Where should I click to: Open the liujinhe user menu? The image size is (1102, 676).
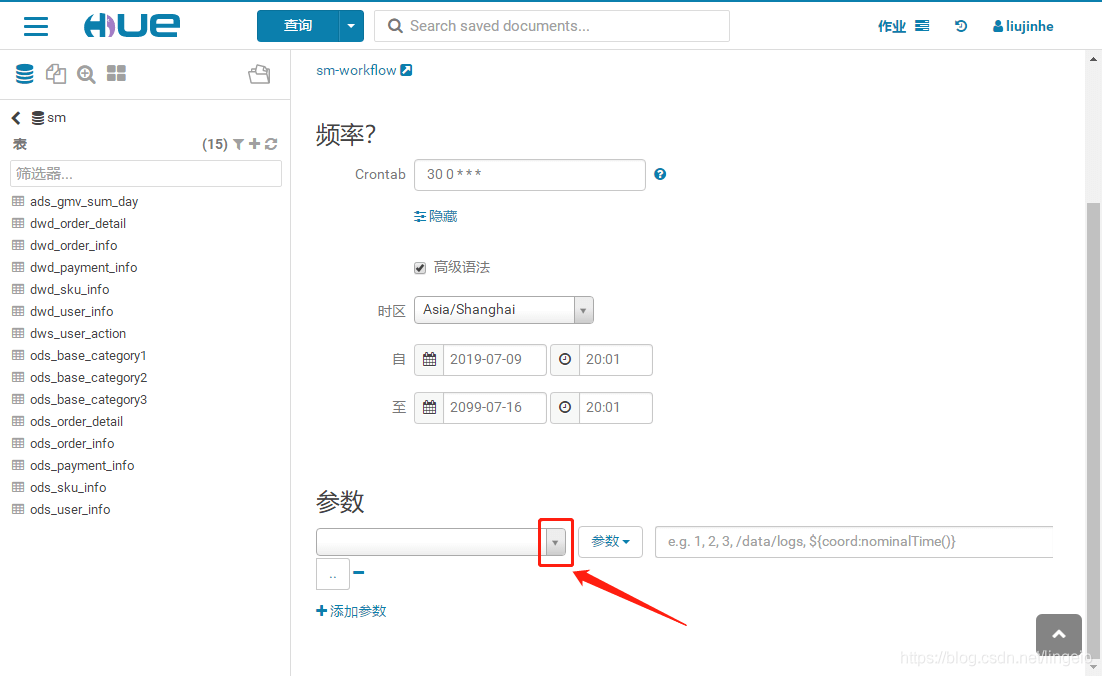point(1023,26)
